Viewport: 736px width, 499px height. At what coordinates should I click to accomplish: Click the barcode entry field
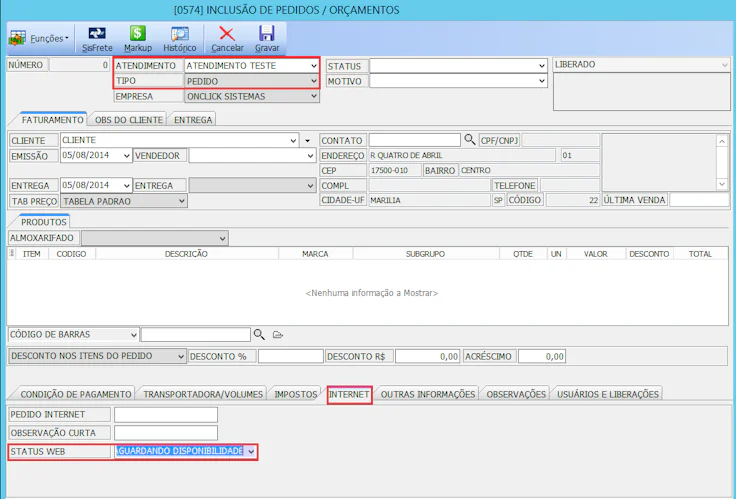[x=195, y=335]
